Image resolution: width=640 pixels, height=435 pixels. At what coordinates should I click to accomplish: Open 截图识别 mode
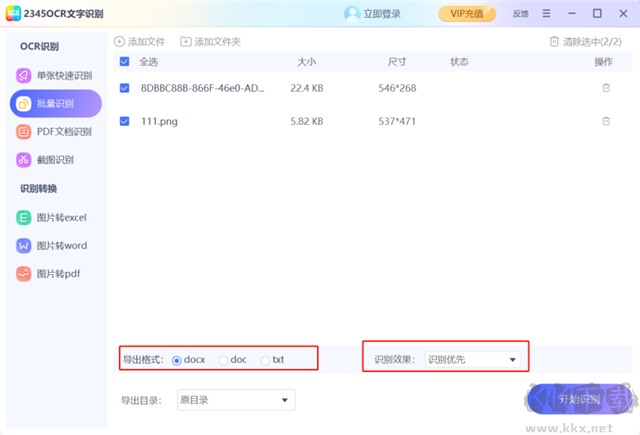[x=56, y=160]
